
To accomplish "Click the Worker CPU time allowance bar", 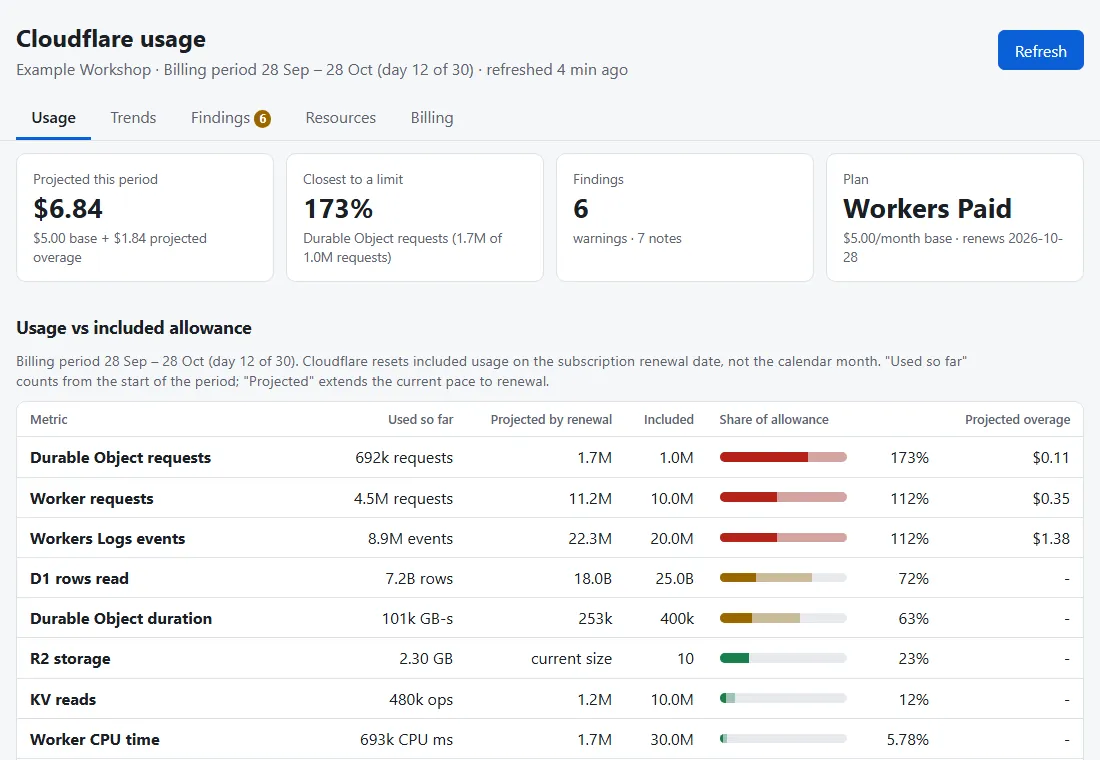I will point(783,739).
